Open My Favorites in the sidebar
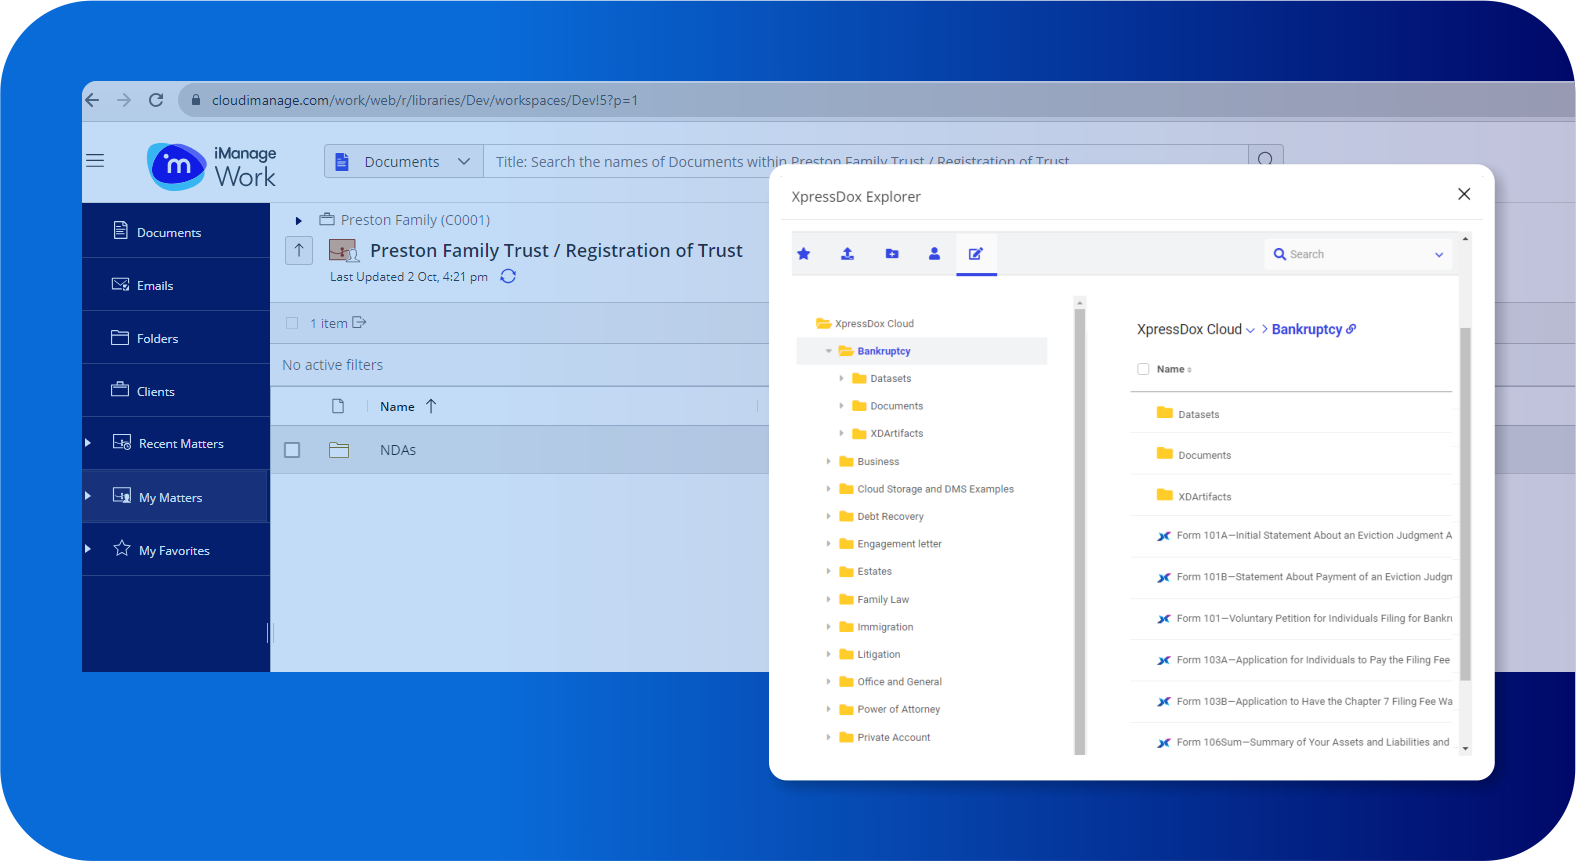 174,550
